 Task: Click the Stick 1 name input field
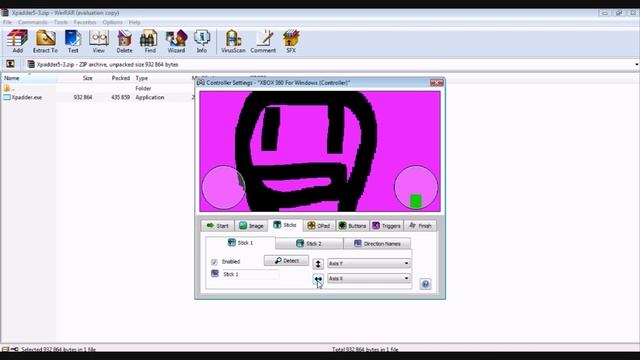[250, 274]
